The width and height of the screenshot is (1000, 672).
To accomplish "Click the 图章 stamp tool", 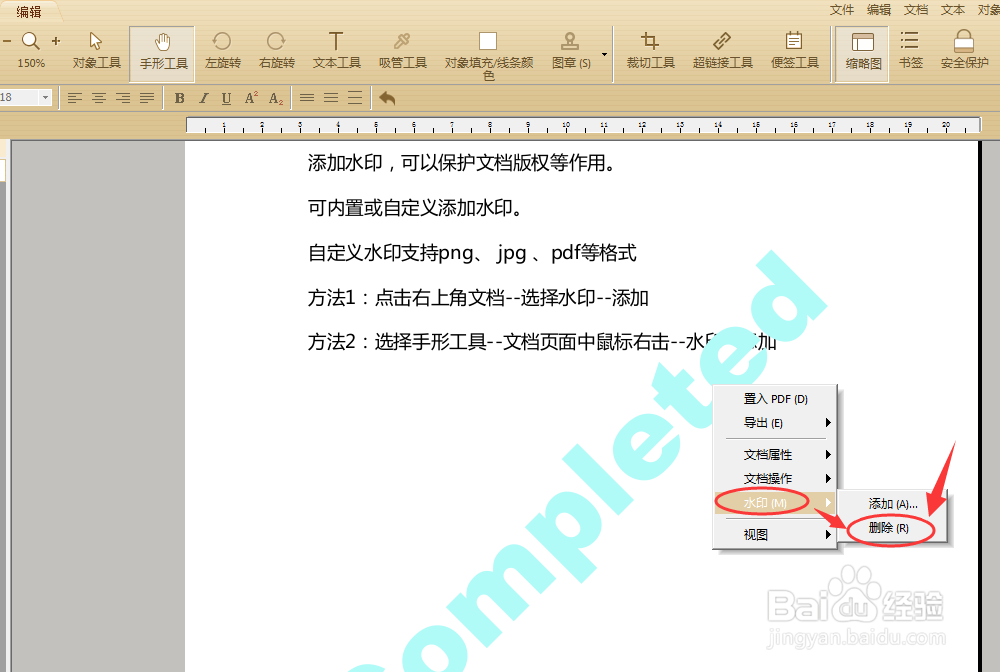I will (571, 51).
